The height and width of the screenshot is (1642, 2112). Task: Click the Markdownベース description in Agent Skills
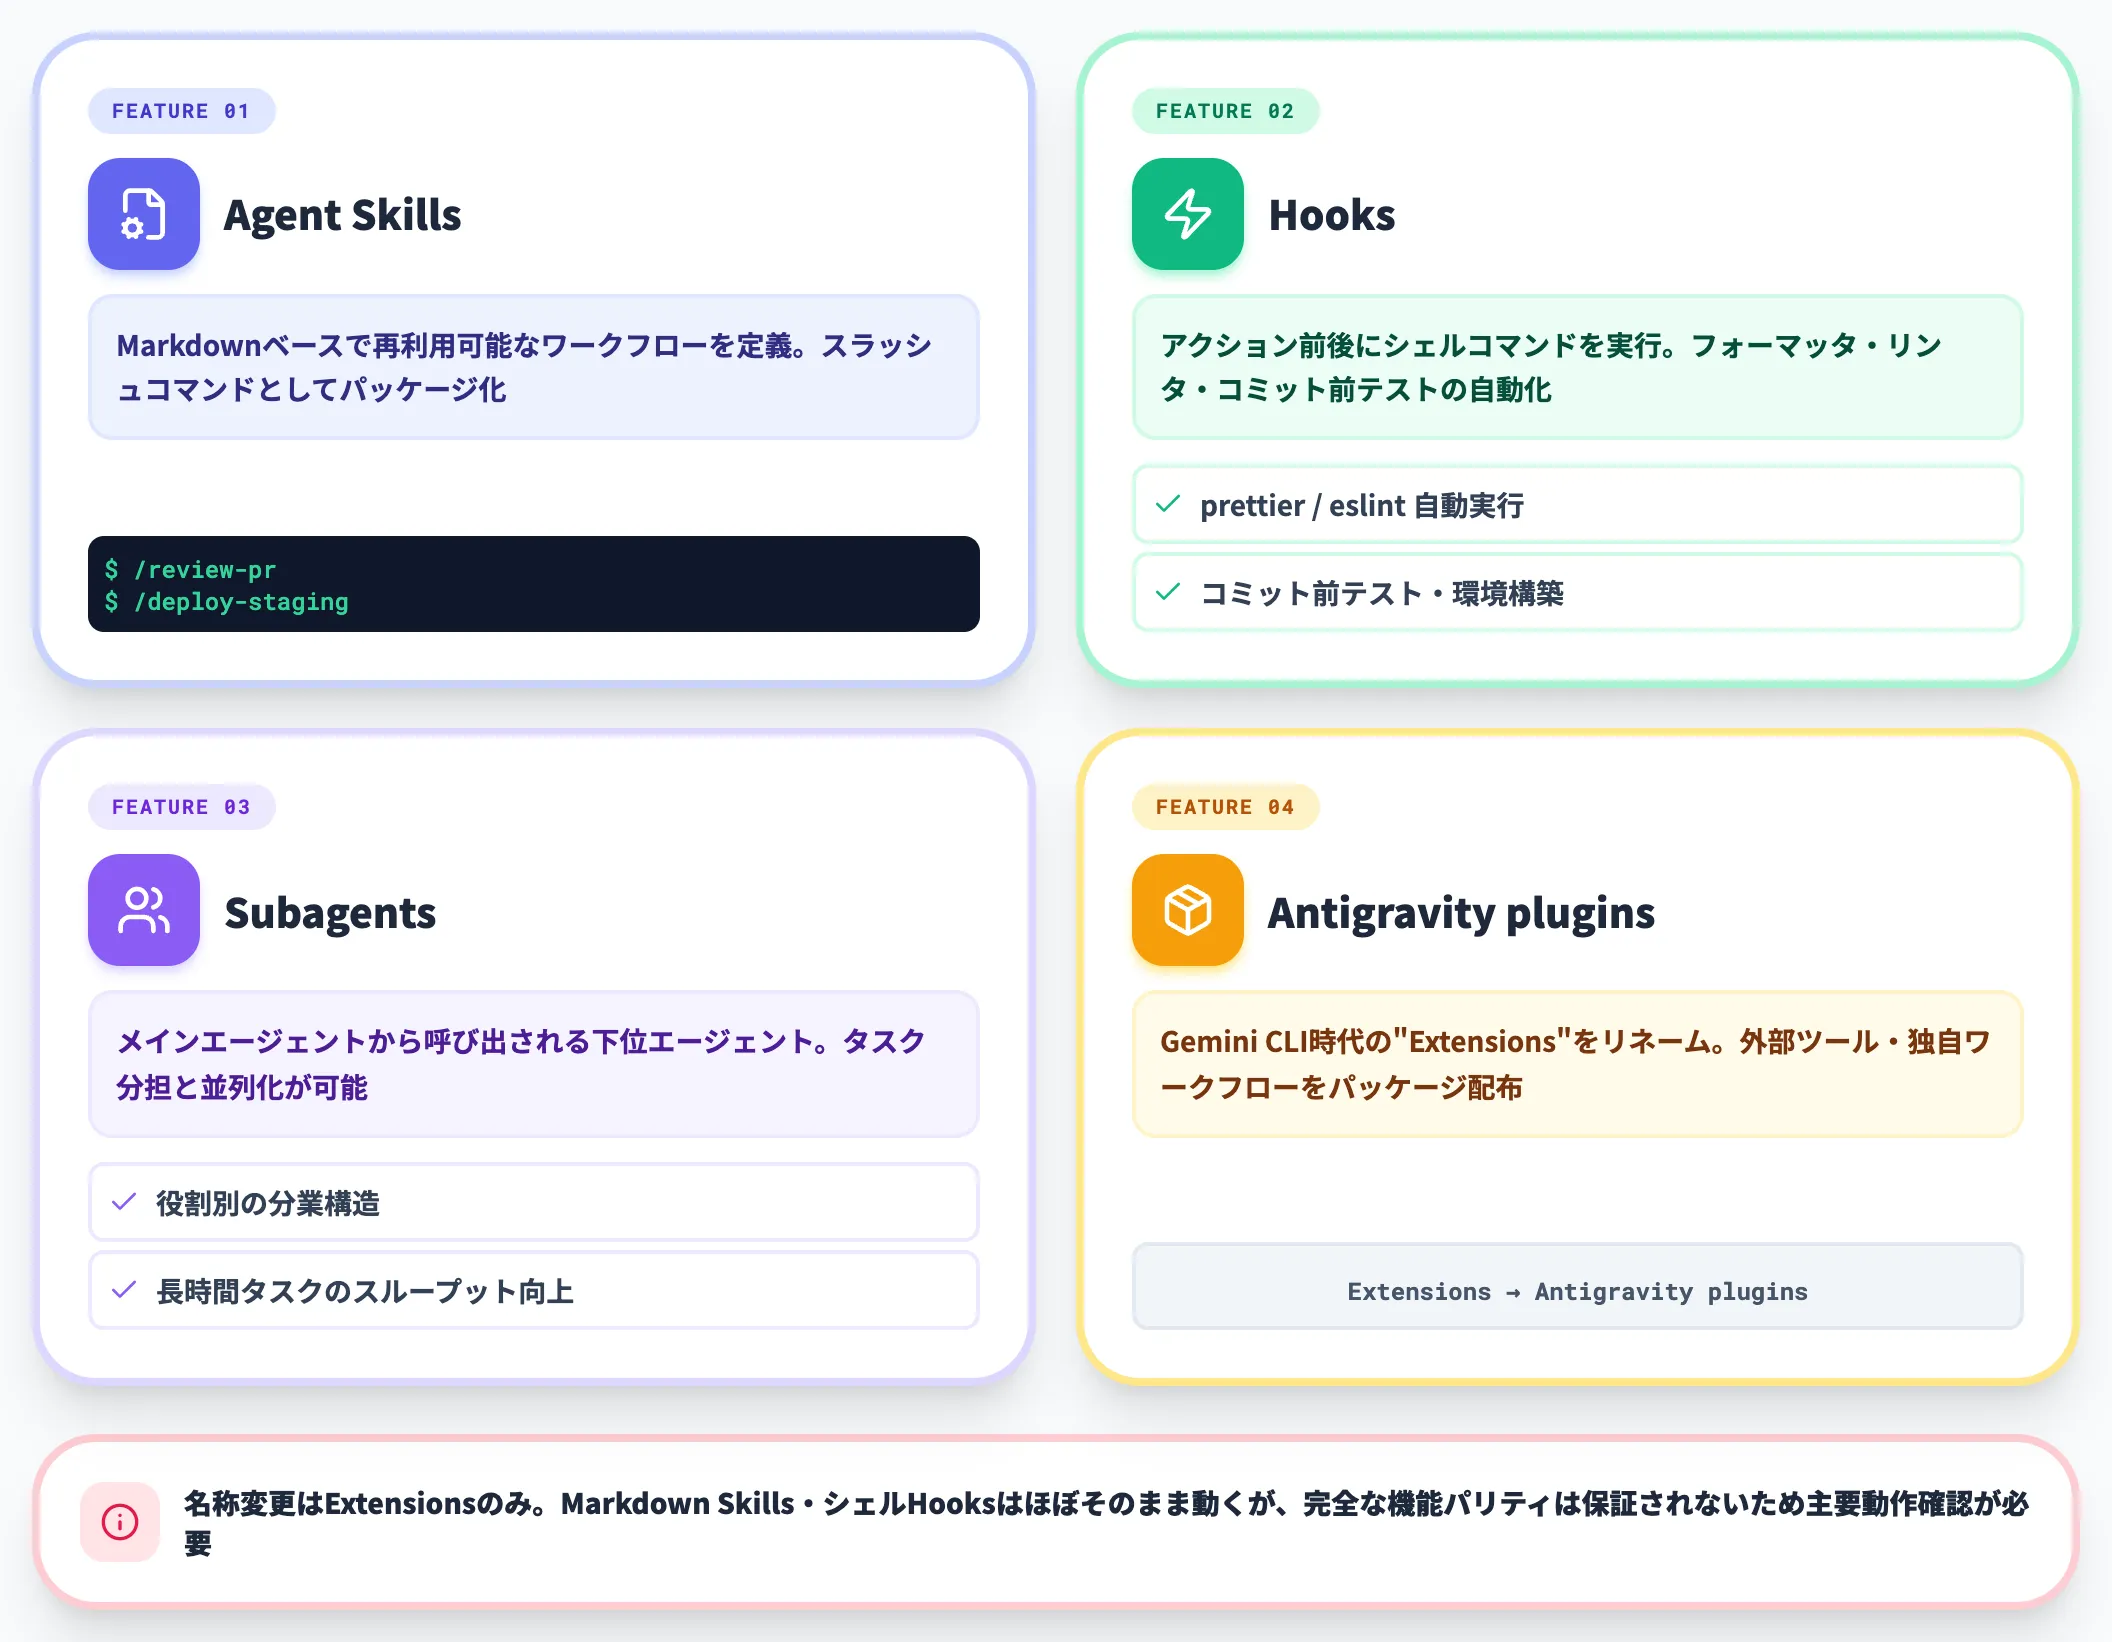tap(524, 367)
